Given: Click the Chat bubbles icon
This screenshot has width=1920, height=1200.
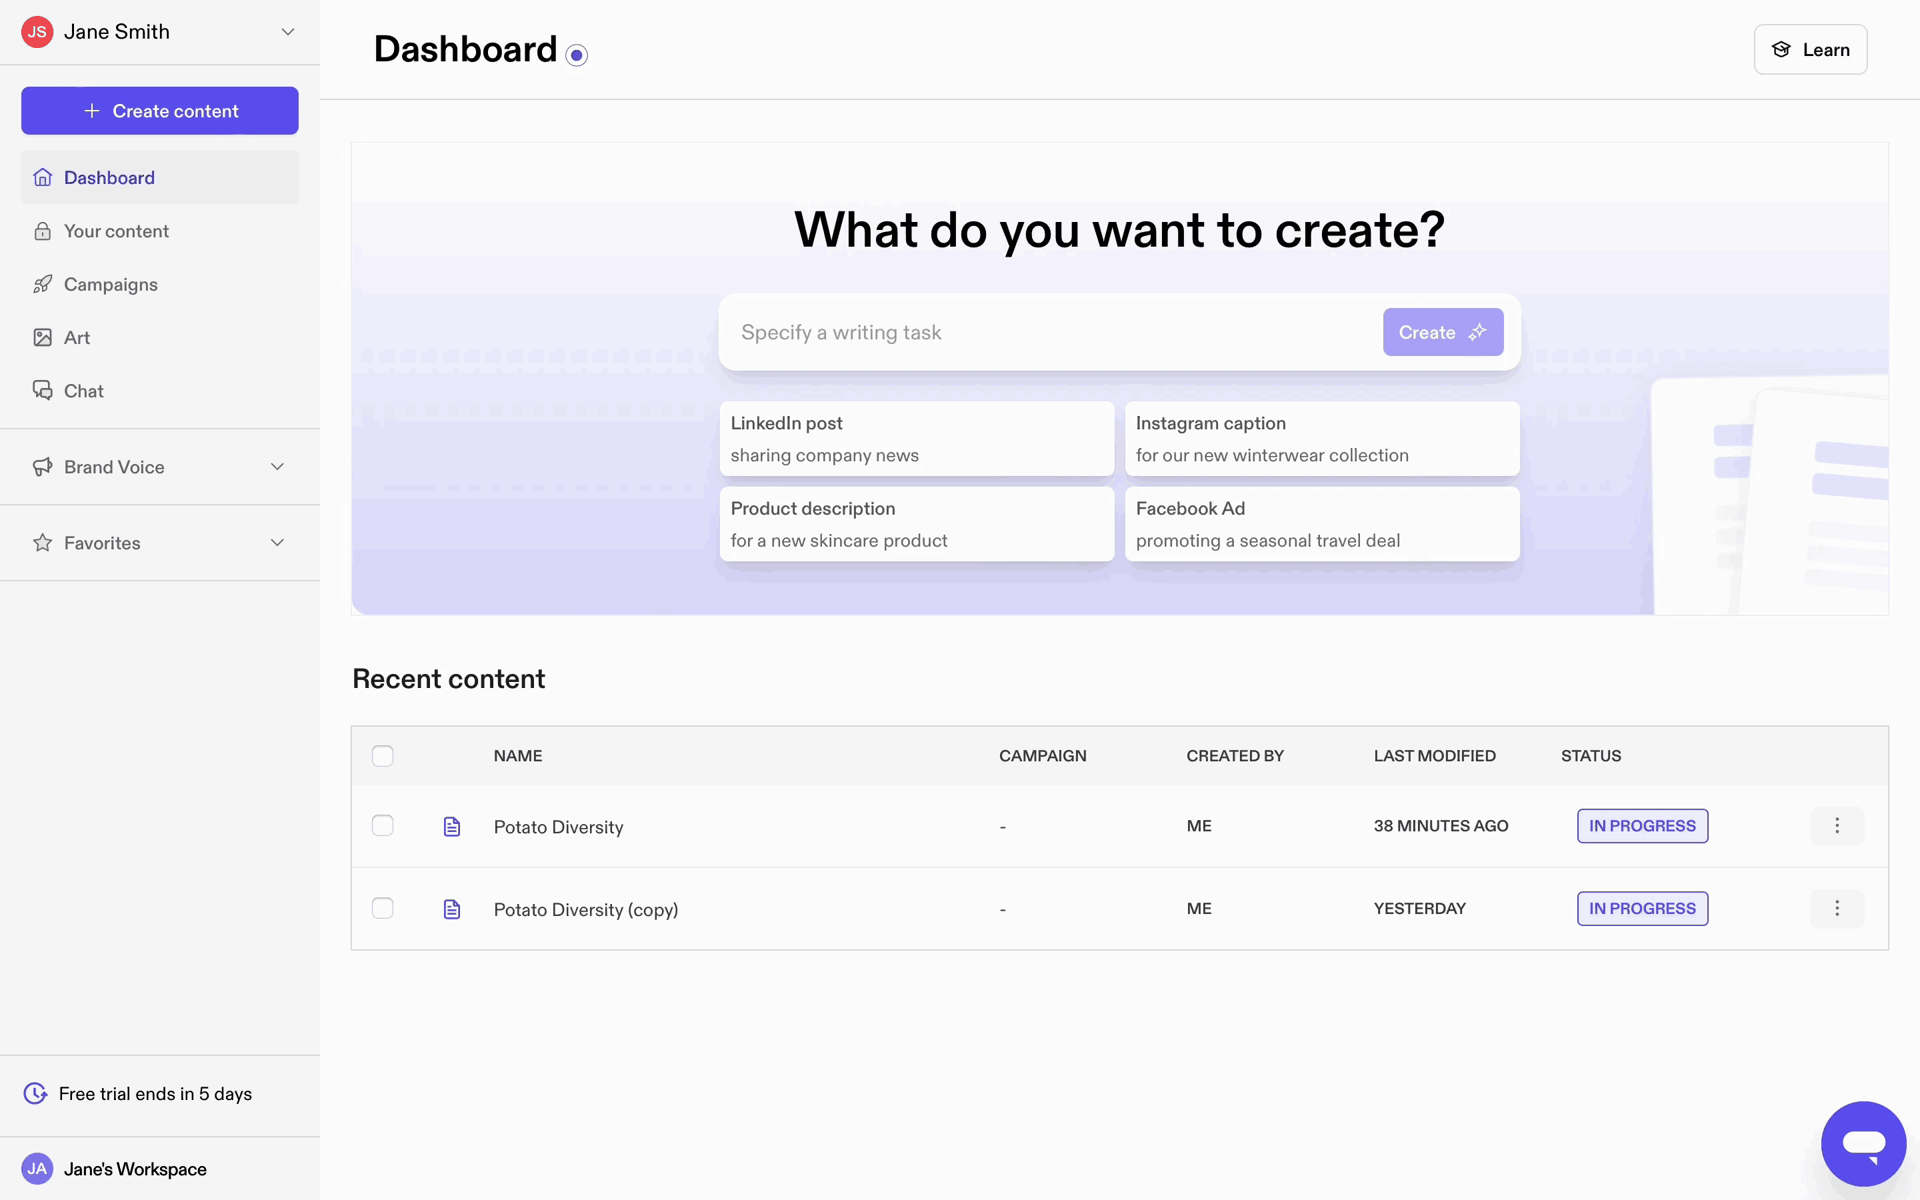Looking at the screenshot, I should tap(42, 391).
